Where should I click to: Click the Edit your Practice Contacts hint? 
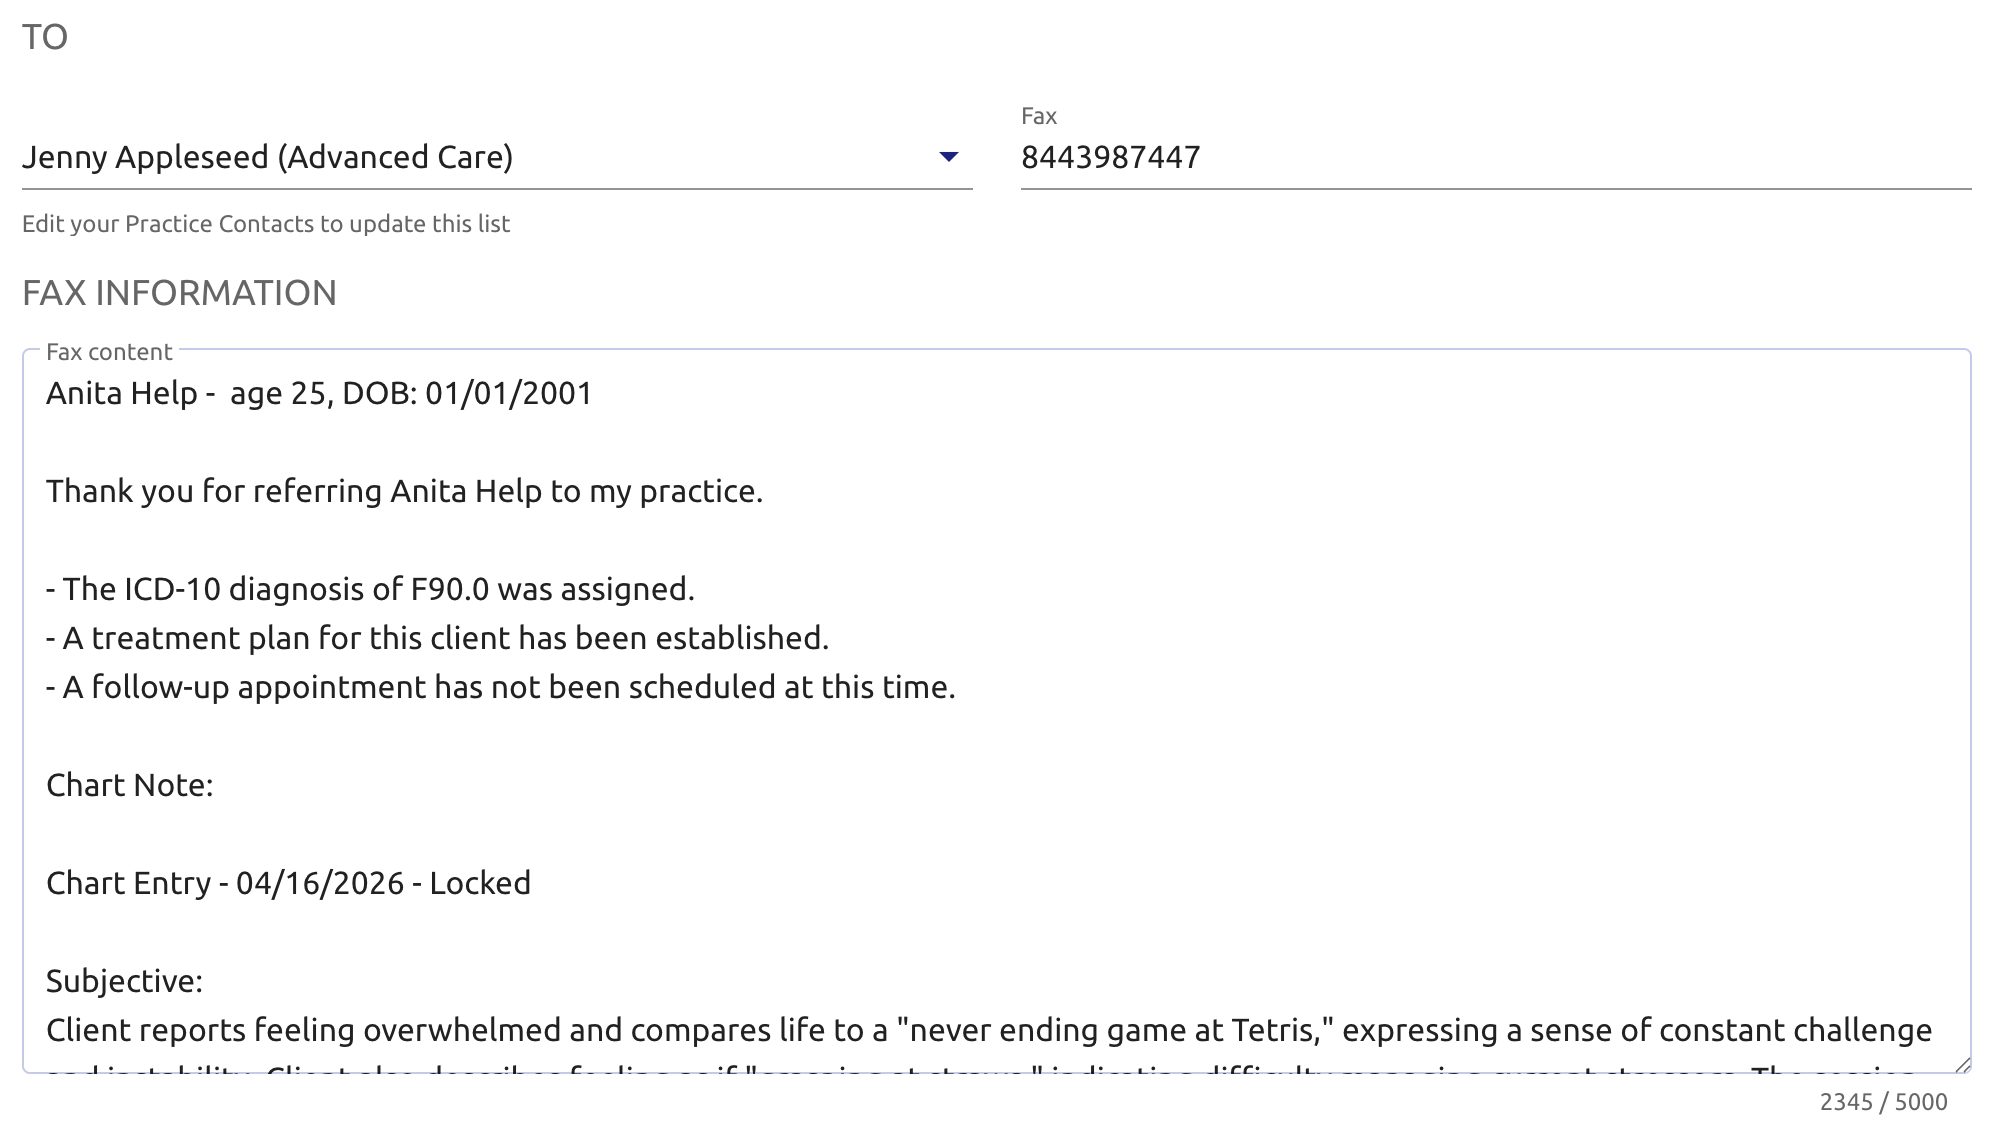pos(266,224)
